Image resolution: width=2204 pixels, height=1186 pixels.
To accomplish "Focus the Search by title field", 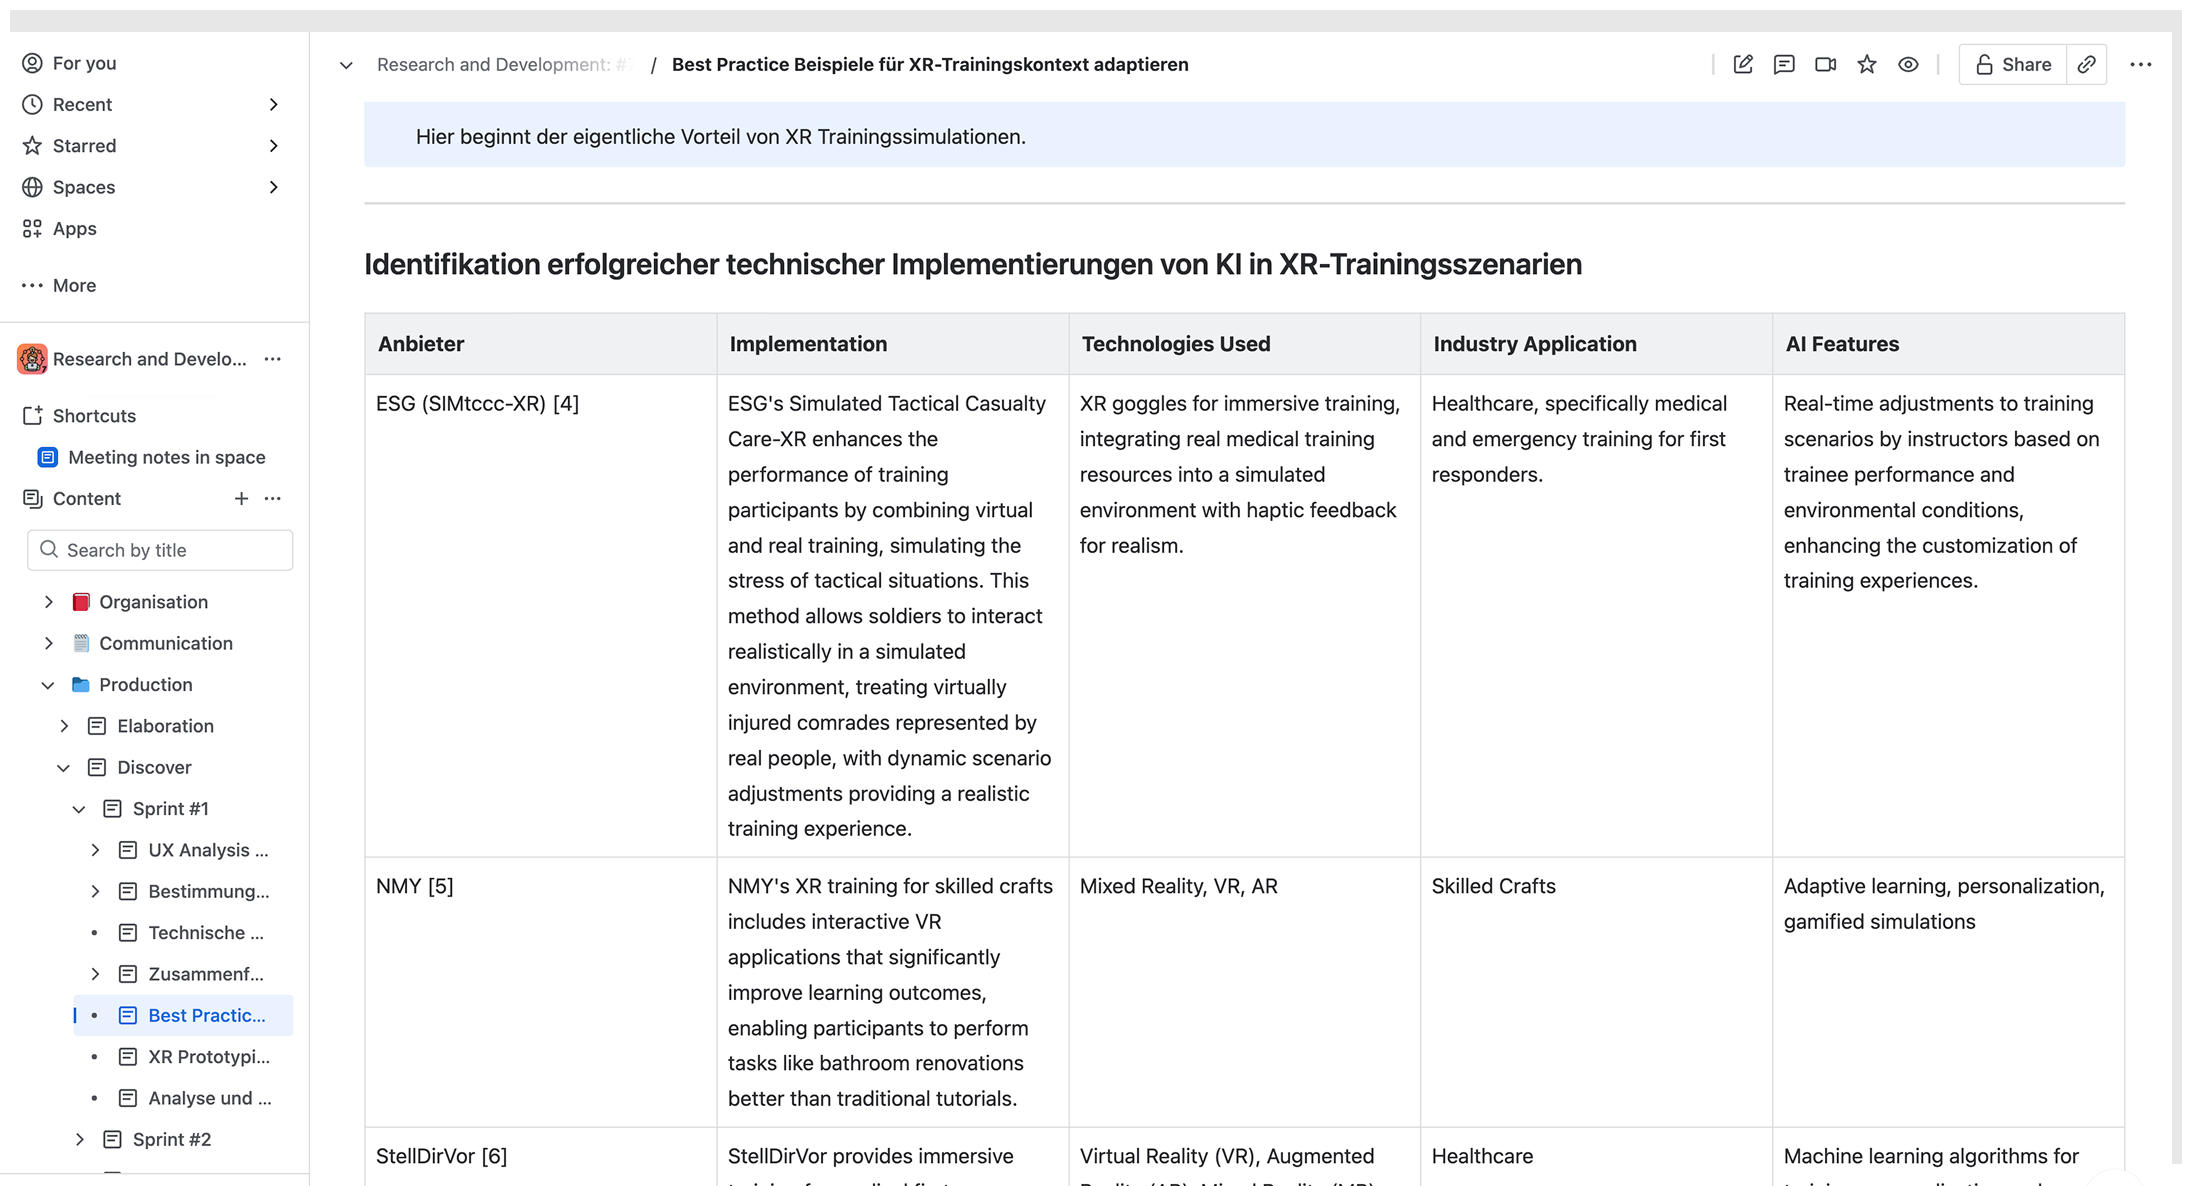I will tap(160, 550).
